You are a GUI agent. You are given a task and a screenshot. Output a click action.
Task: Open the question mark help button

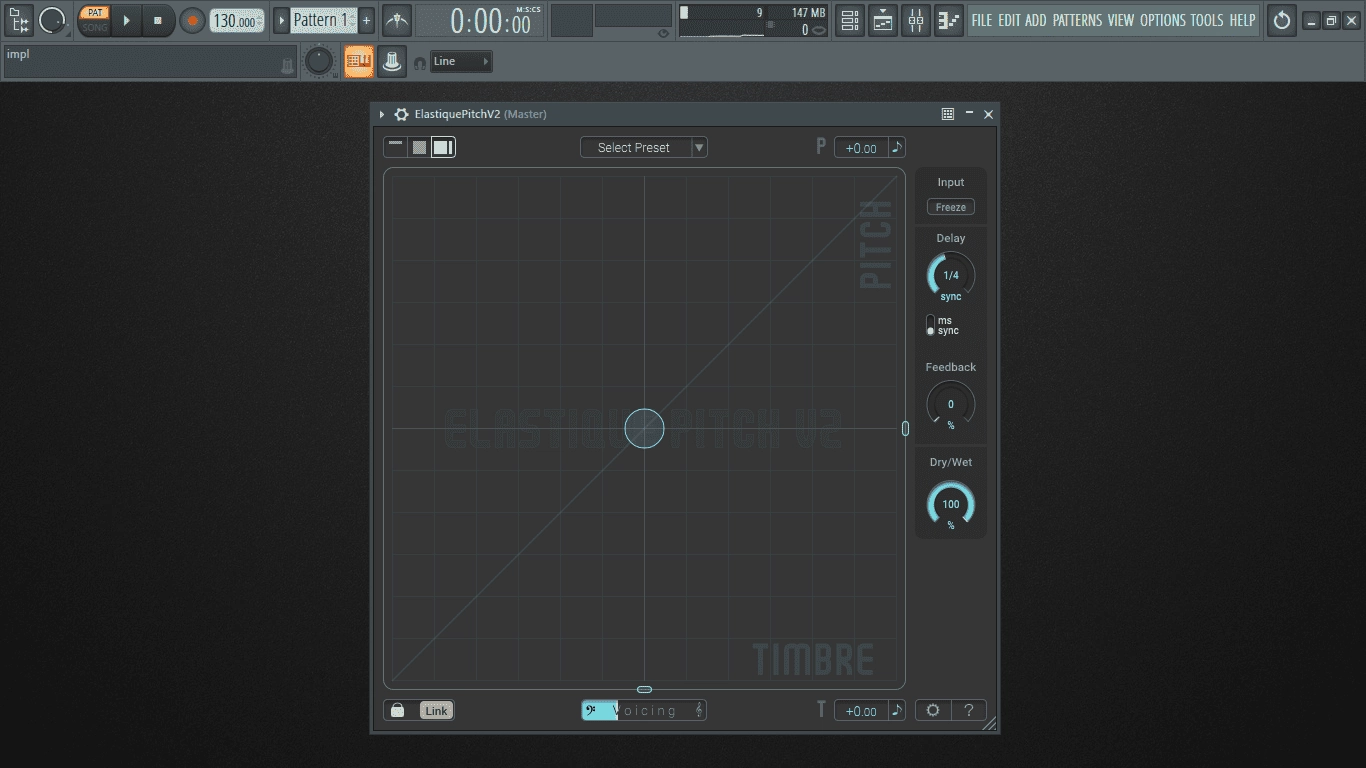click(968, 710)
